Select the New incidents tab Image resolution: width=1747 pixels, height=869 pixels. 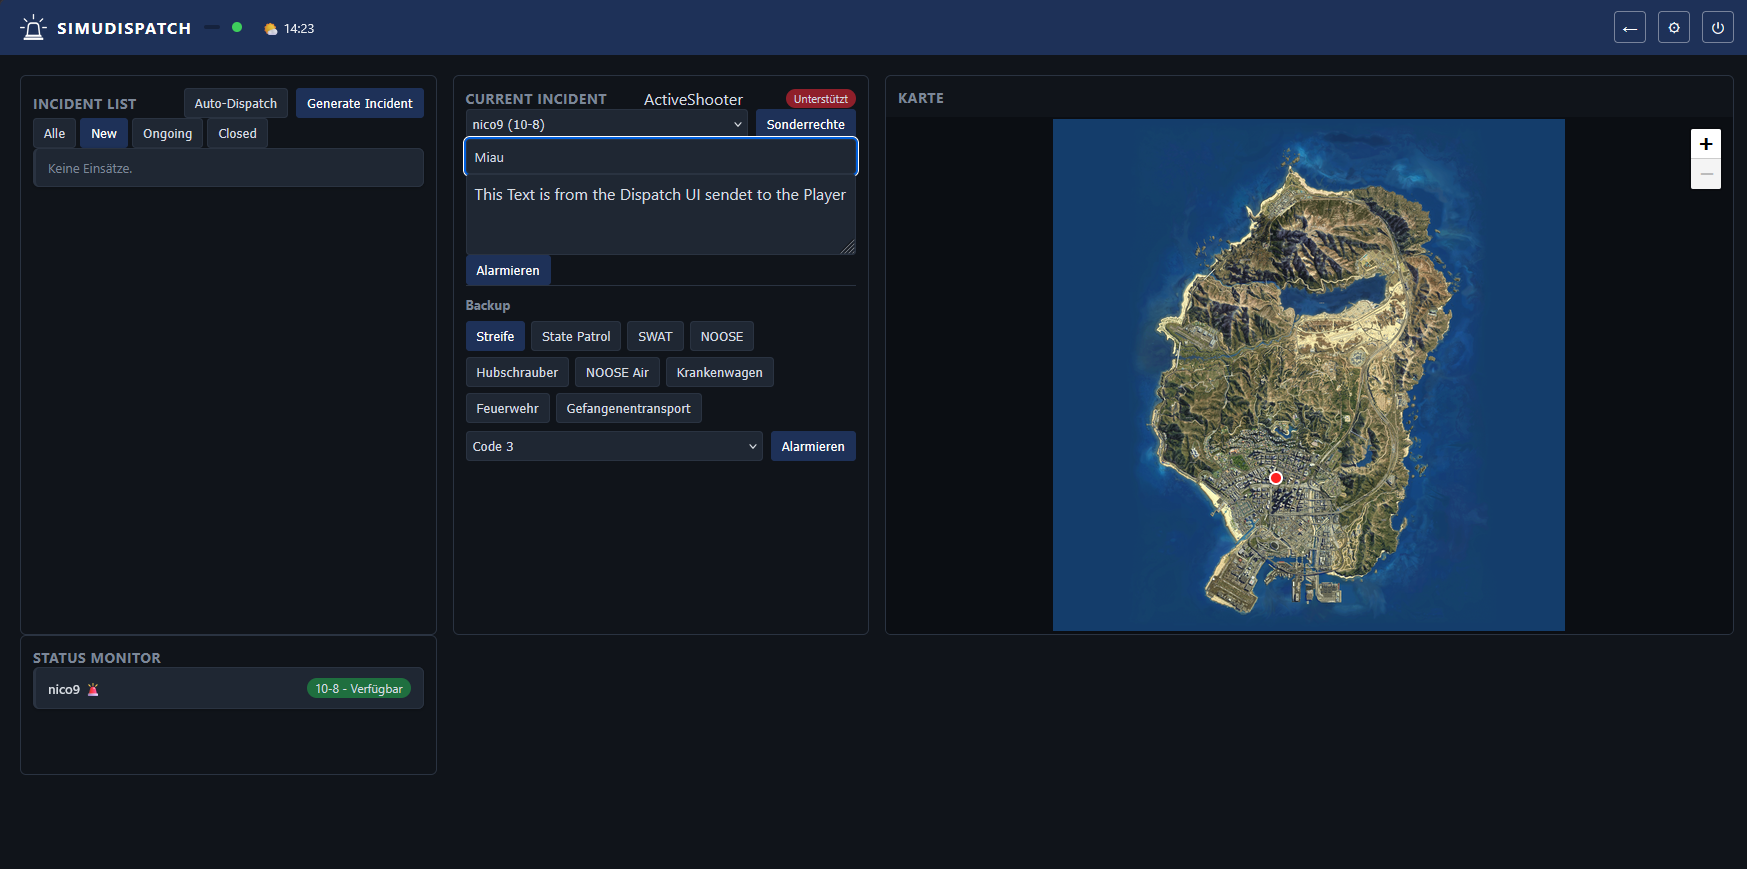click(104, 133)
